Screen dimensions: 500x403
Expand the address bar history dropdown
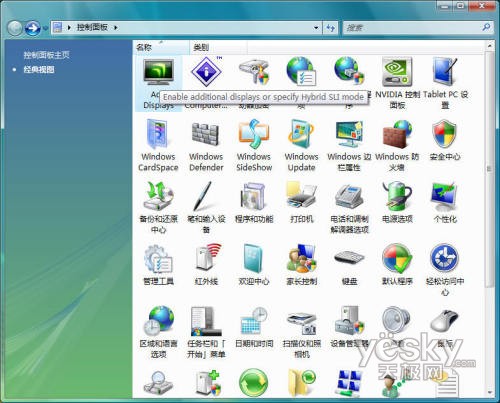click(316, 28)
